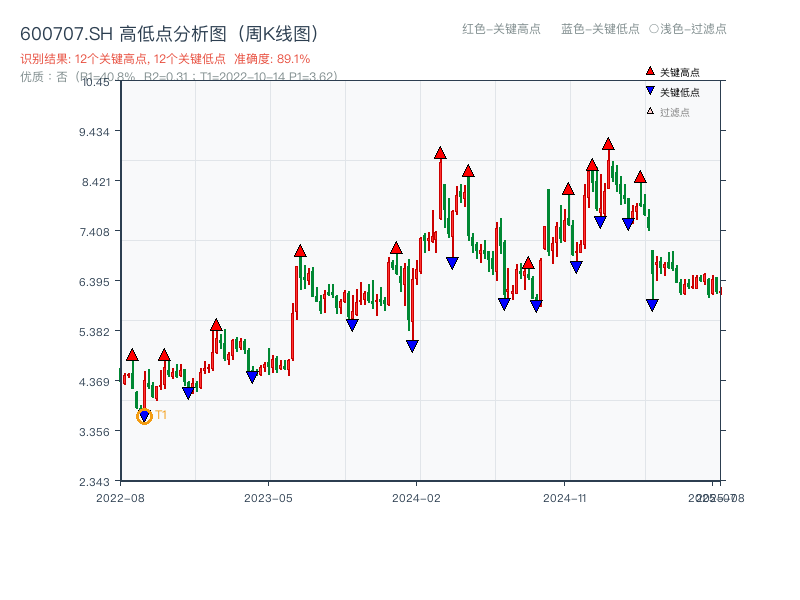Click the 蓝色-关键低点 header text

point(600,29)
